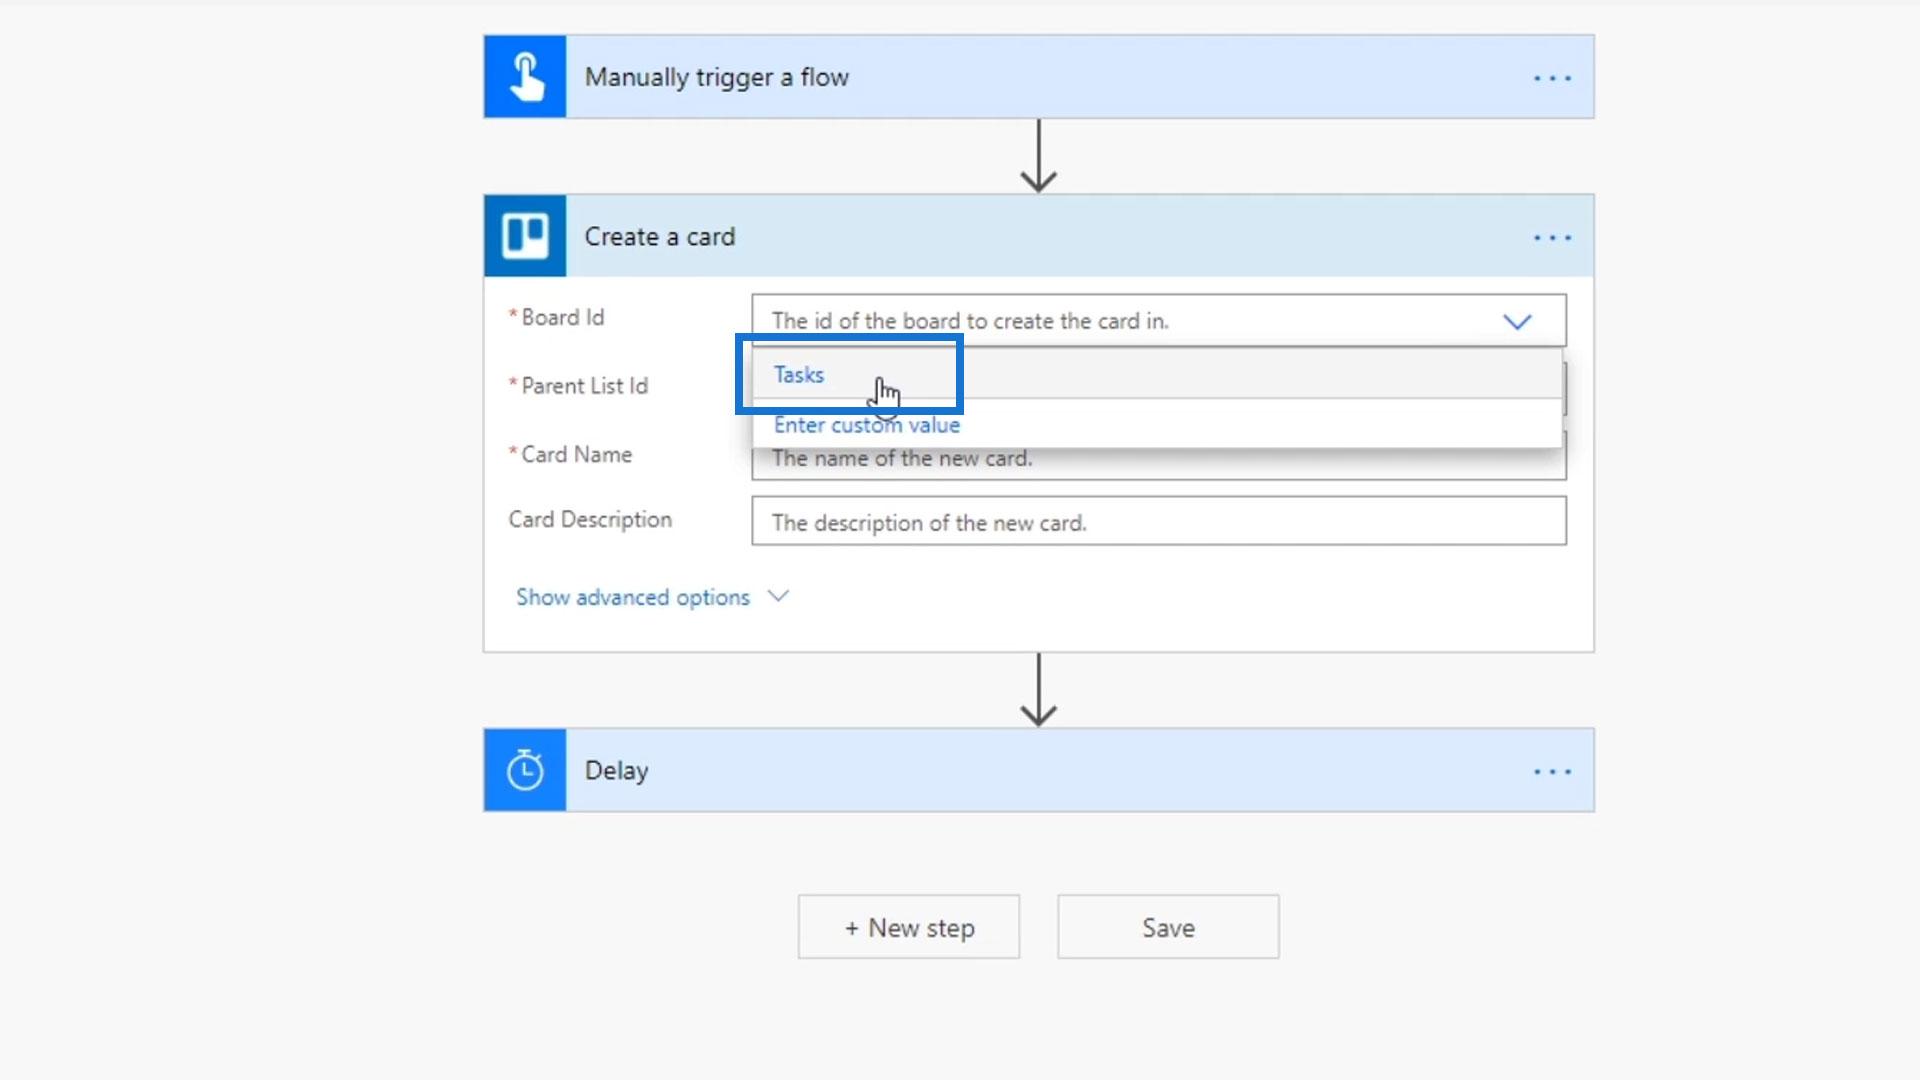Screen dimensions: 1920x1080
Task: Click Show advanced options link
Action: point(632,597)
